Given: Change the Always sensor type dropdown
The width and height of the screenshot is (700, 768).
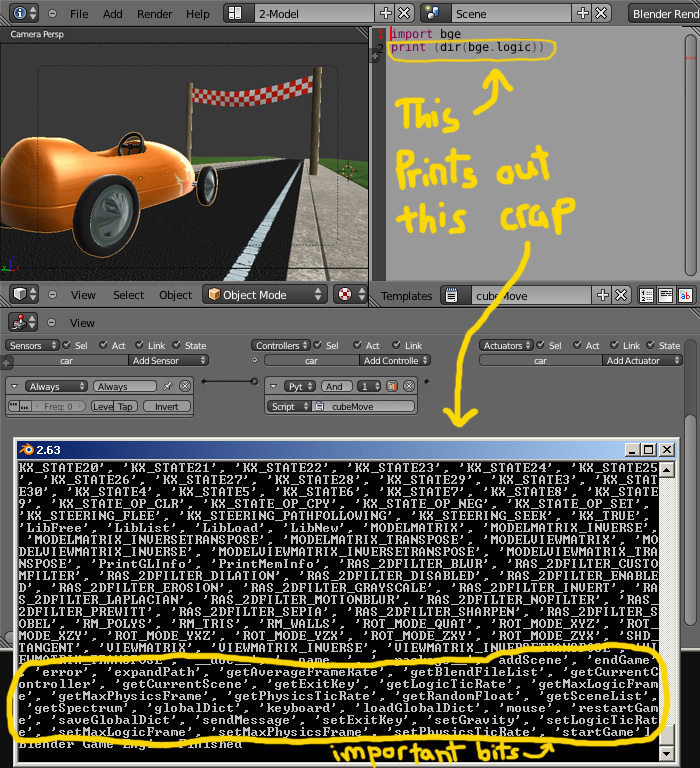Looking at the screenshot, I should tap(56, 386).
